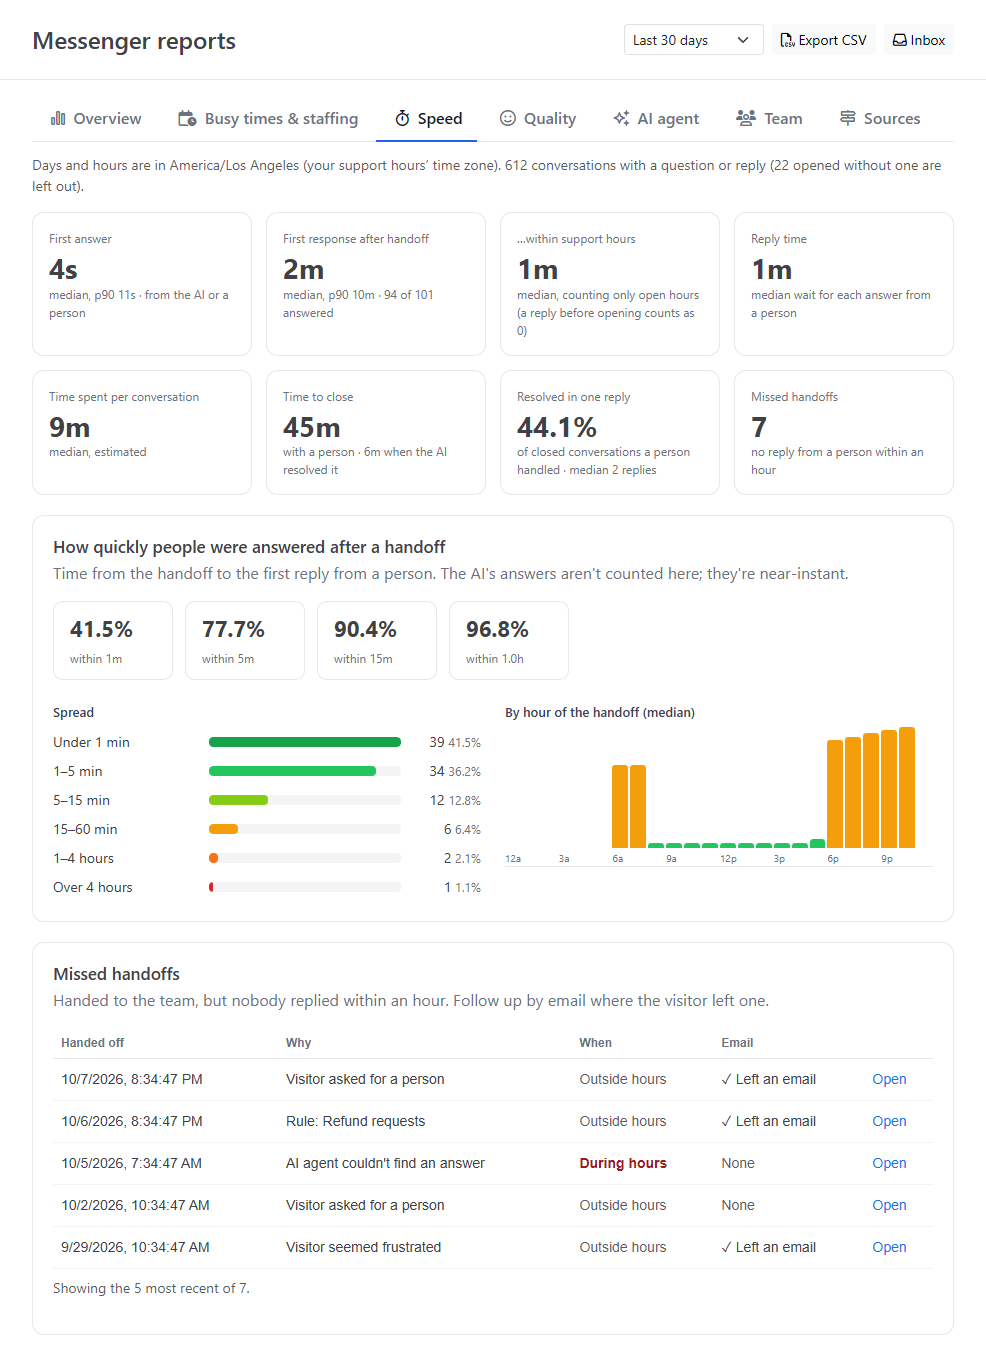Click the Speed stopwatch icon

[402, 118]
